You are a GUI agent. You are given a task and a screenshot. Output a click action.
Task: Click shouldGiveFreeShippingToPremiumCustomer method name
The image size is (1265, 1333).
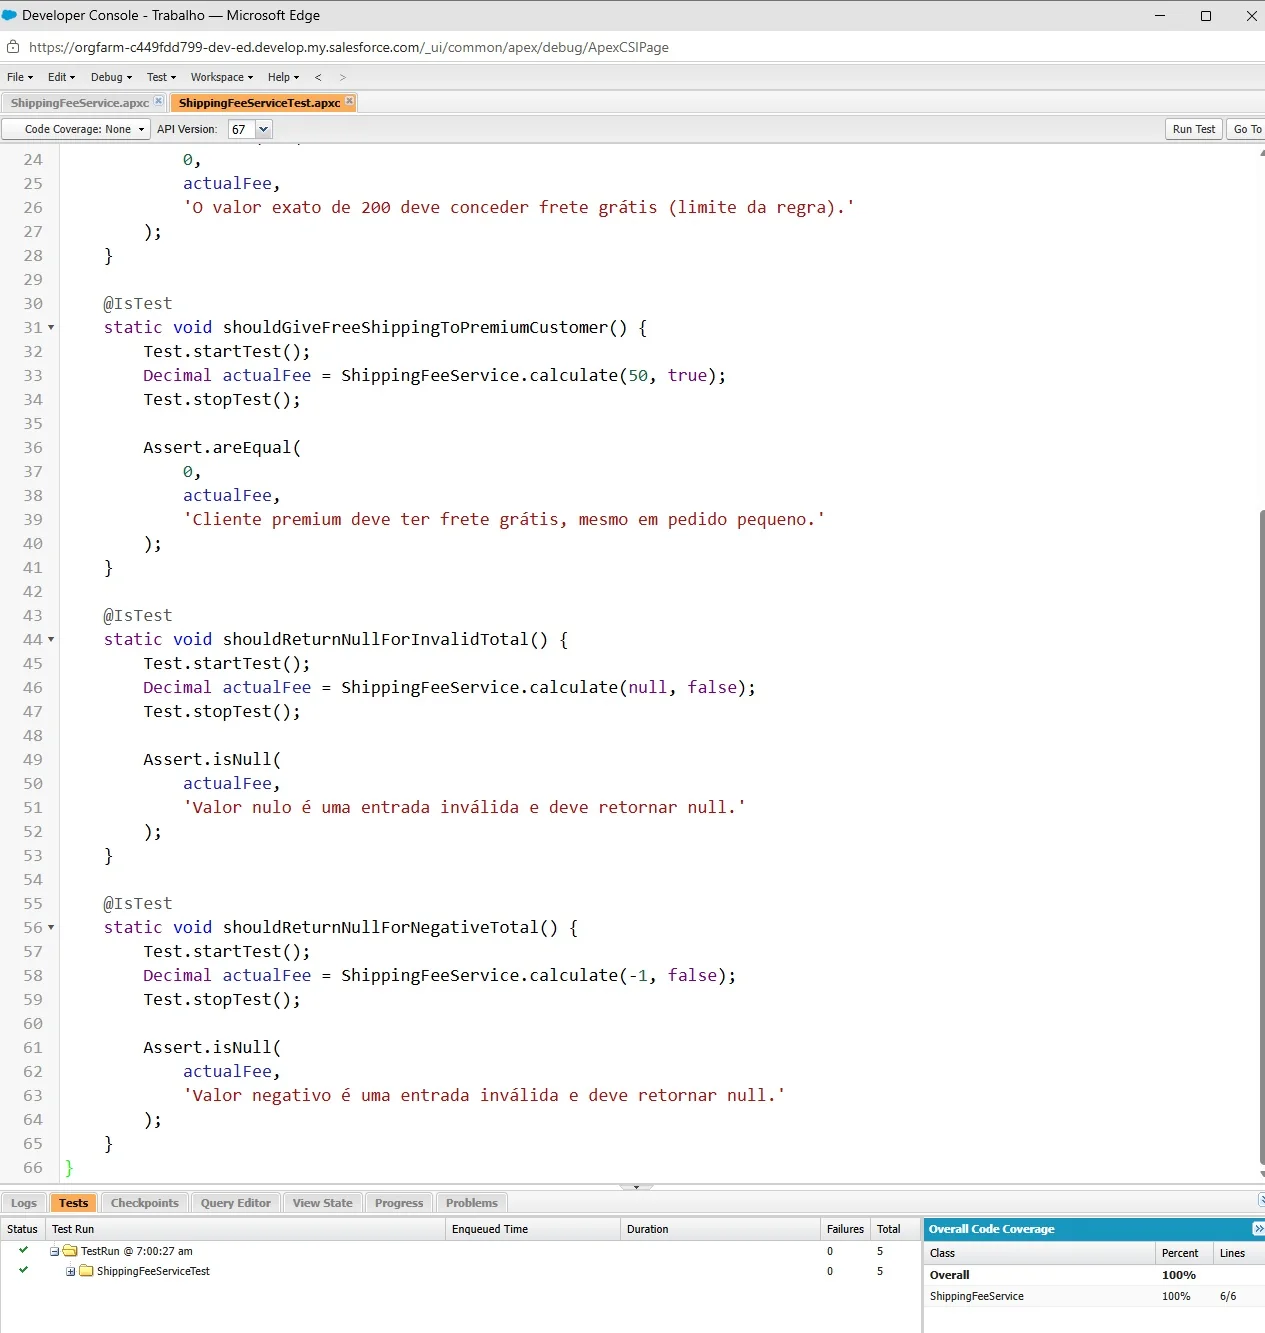(415, 327)
